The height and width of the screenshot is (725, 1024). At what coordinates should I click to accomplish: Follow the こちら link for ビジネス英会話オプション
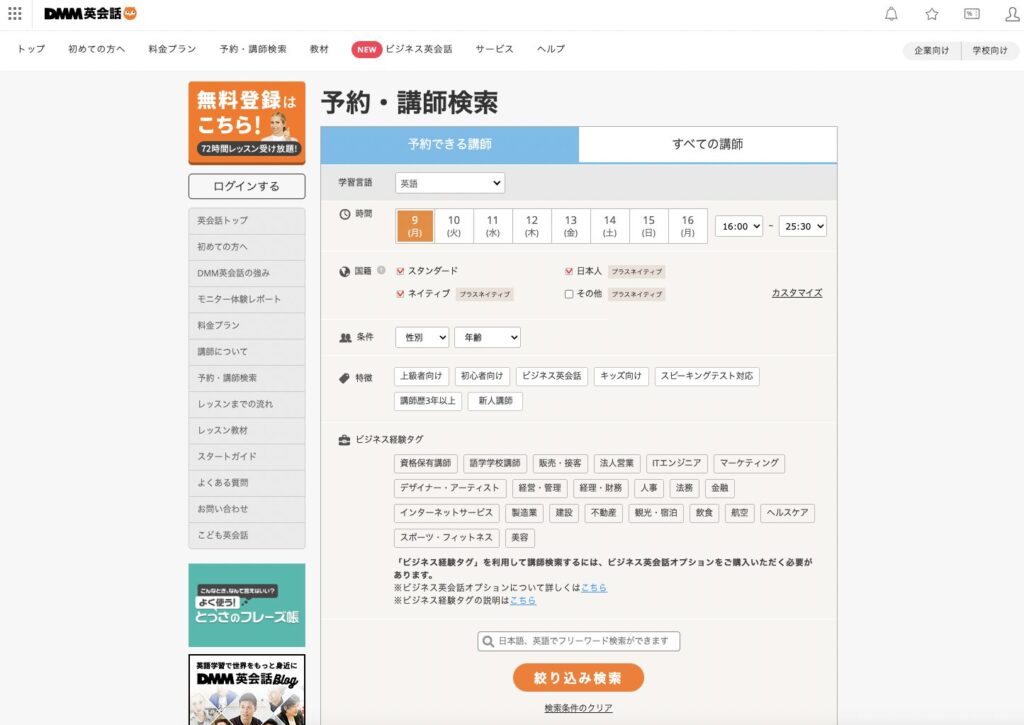[x=594, y=588]
